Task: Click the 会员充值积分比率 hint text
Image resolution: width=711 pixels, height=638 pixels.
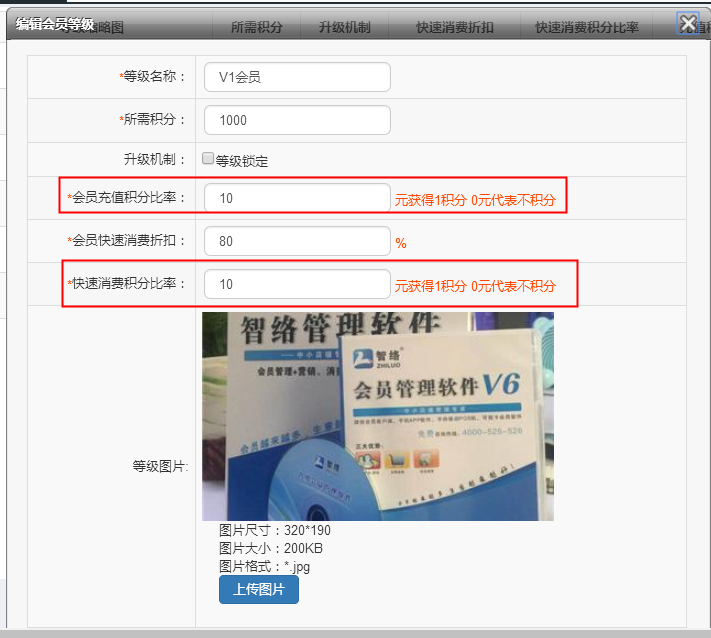Action: [475, 200]
